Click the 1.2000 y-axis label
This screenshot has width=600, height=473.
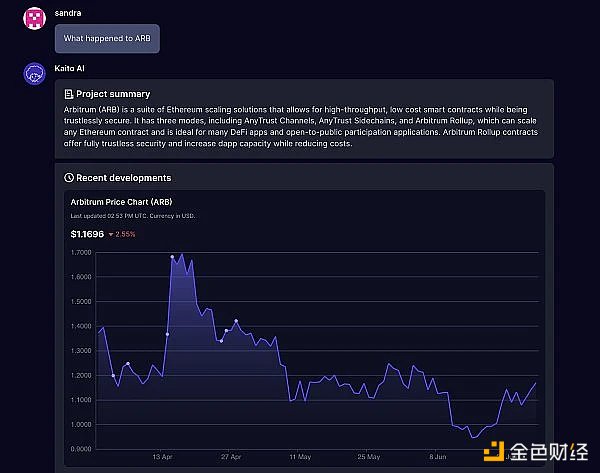tap(81, 375)
